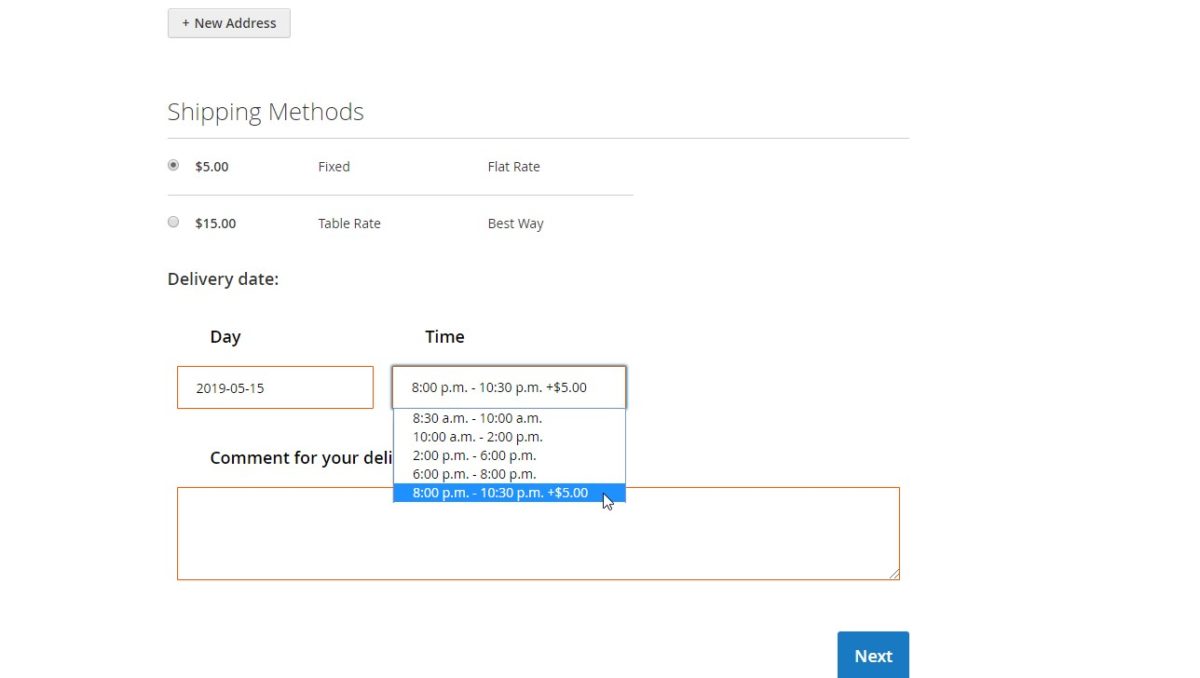Select the Flat Rate shipping radio button

173,165
